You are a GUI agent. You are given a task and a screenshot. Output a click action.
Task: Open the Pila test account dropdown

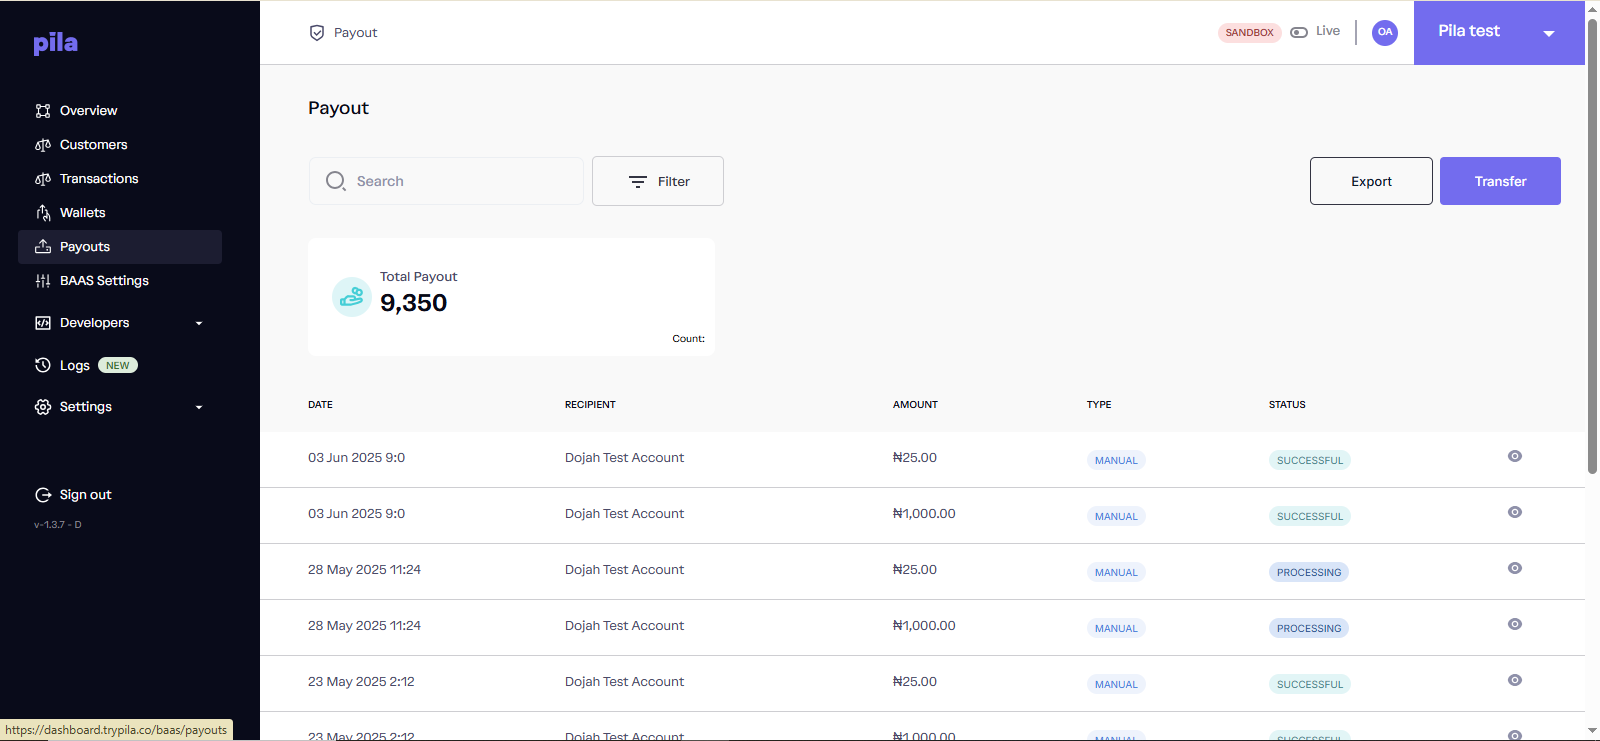(x=1499, y=32)
